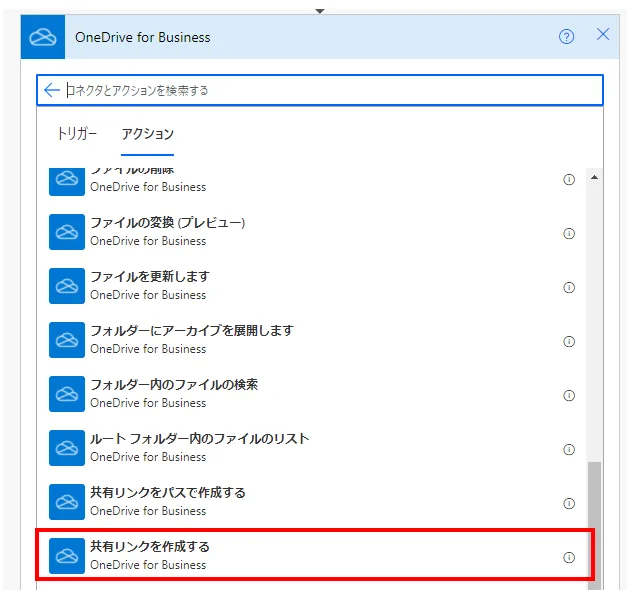
Task: Switch to the トリガー tab
Action: tap(77, 134)
